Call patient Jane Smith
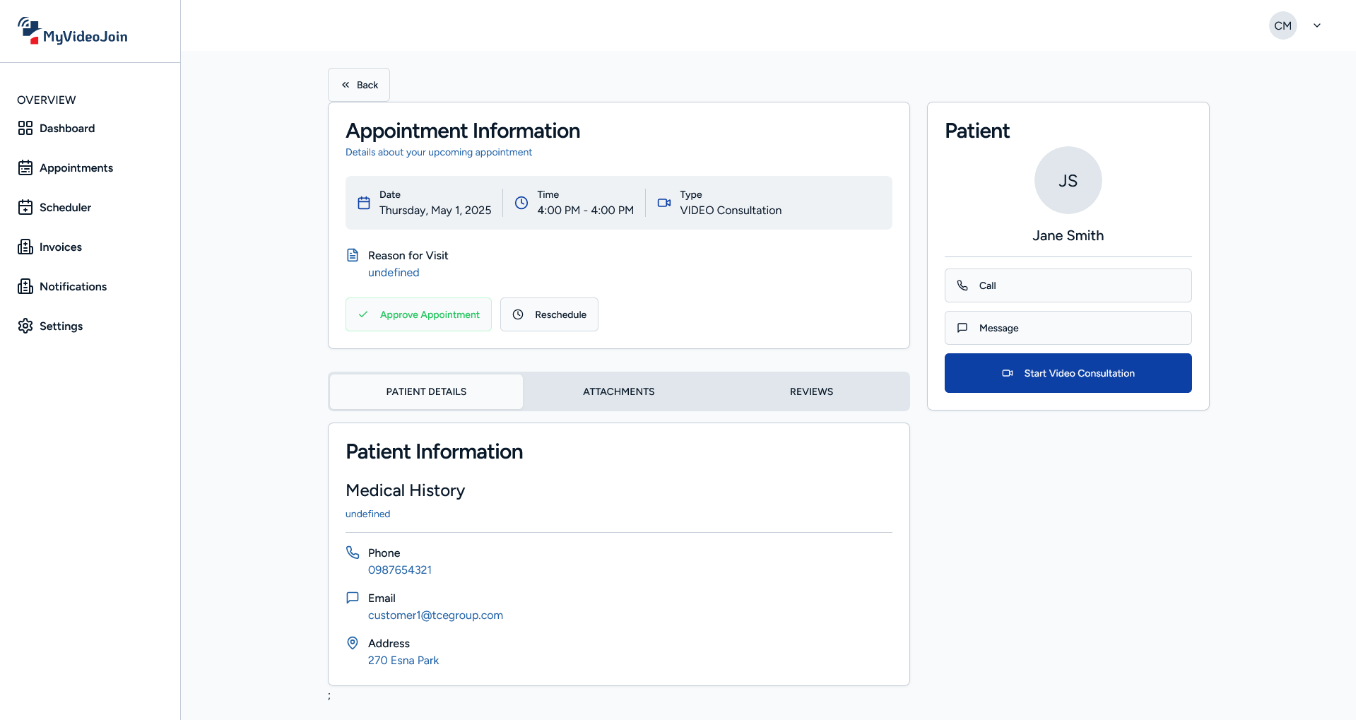The image size is (1356, 720). click(x=1068, y=285)
